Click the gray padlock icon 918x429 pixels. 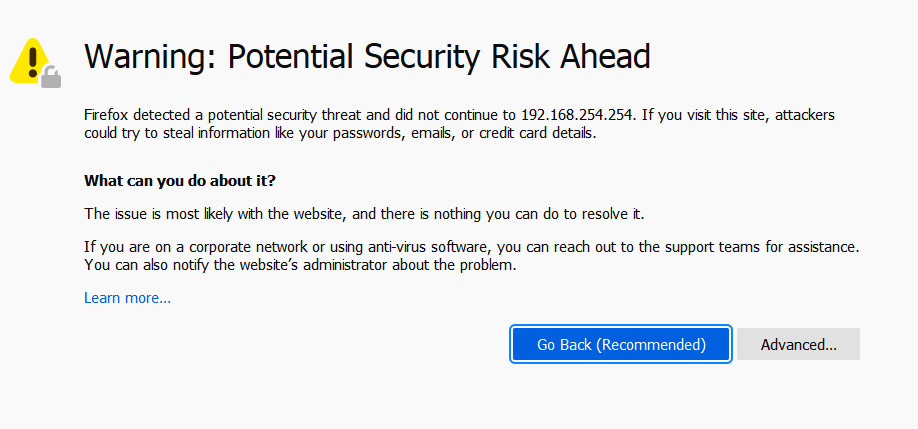[51, 77]
